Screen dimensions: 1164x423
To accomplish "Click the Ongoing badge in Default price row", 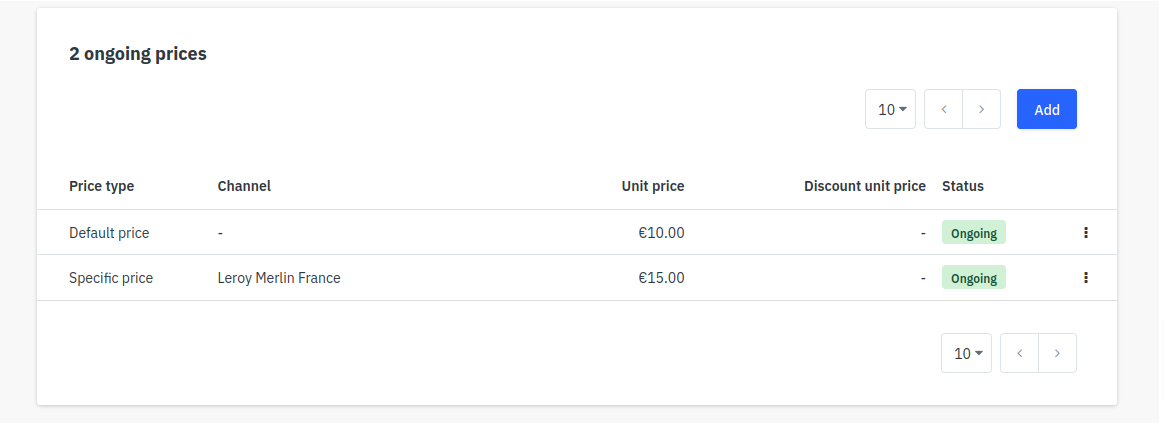I will point(973,232).
